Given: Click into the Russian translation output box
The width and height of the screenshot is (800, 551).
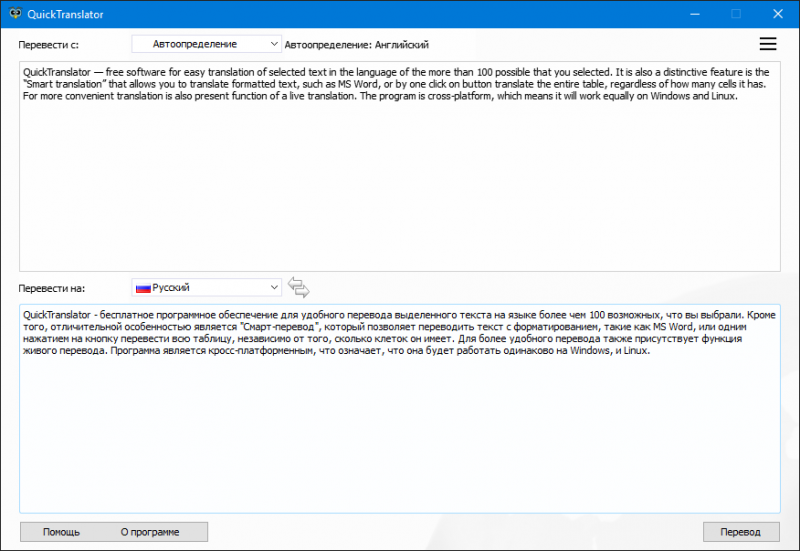Looking at the screenshot, I should [x=400, y=409].
